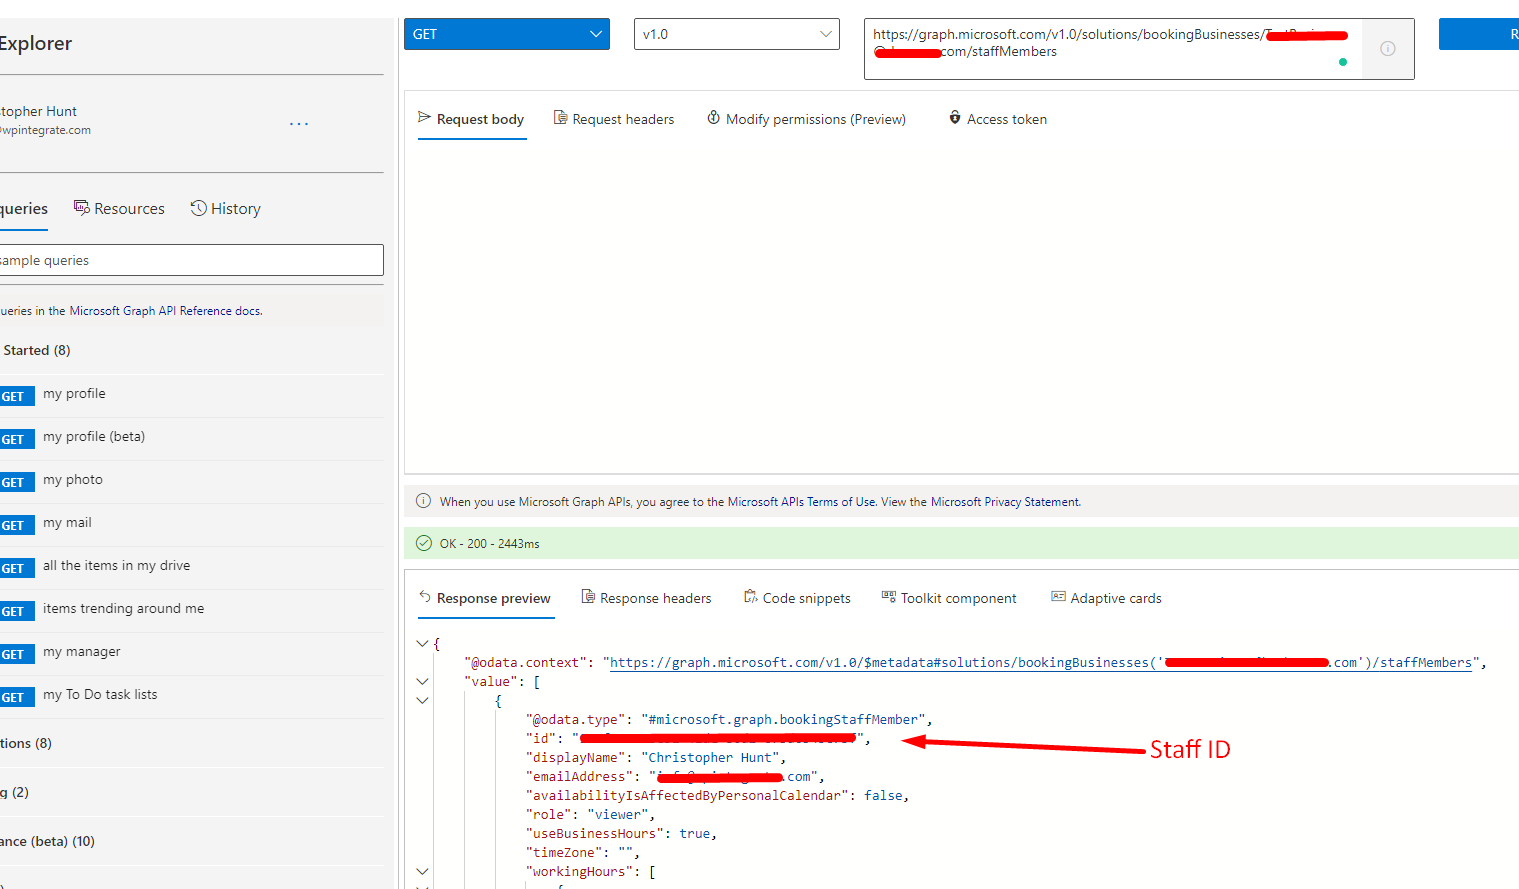Click the info icon in terms notice
Viewport: 1519px width, 889px height.
coord(423,501)
